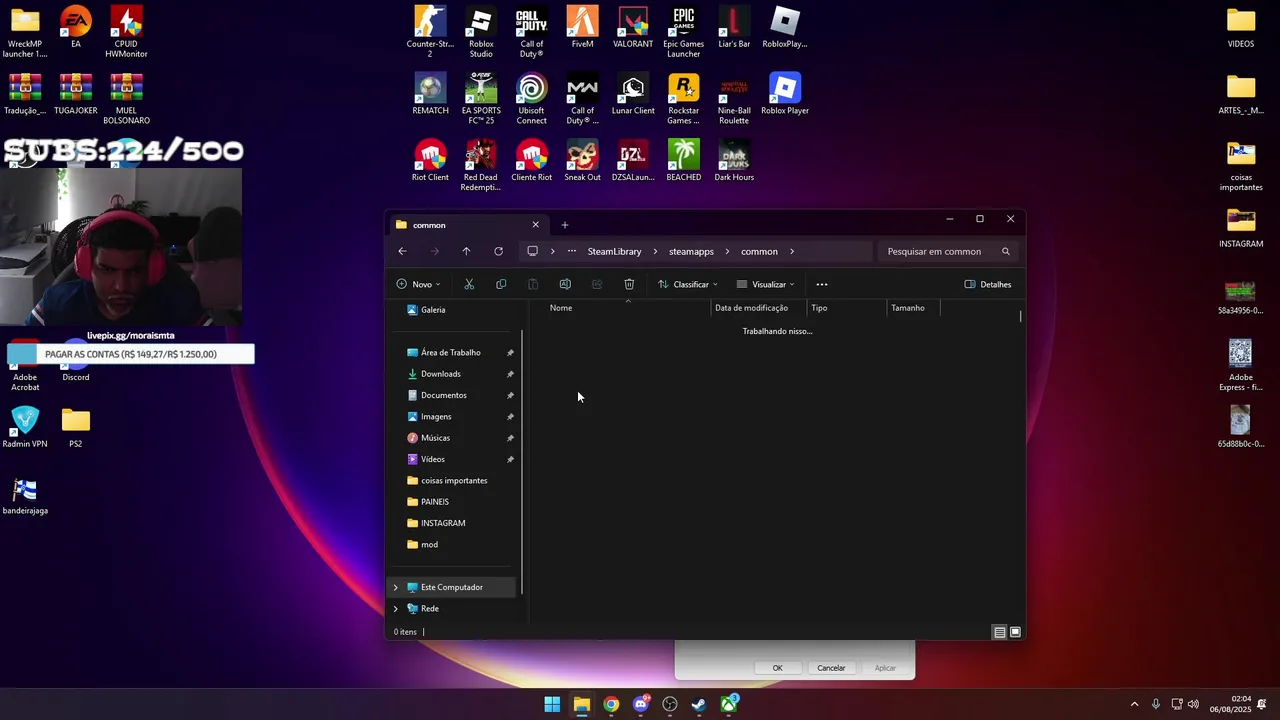The width and height of the screenshot is (1280, 720).
Task: Expand chevron after common in address bar
Action: 792,251
